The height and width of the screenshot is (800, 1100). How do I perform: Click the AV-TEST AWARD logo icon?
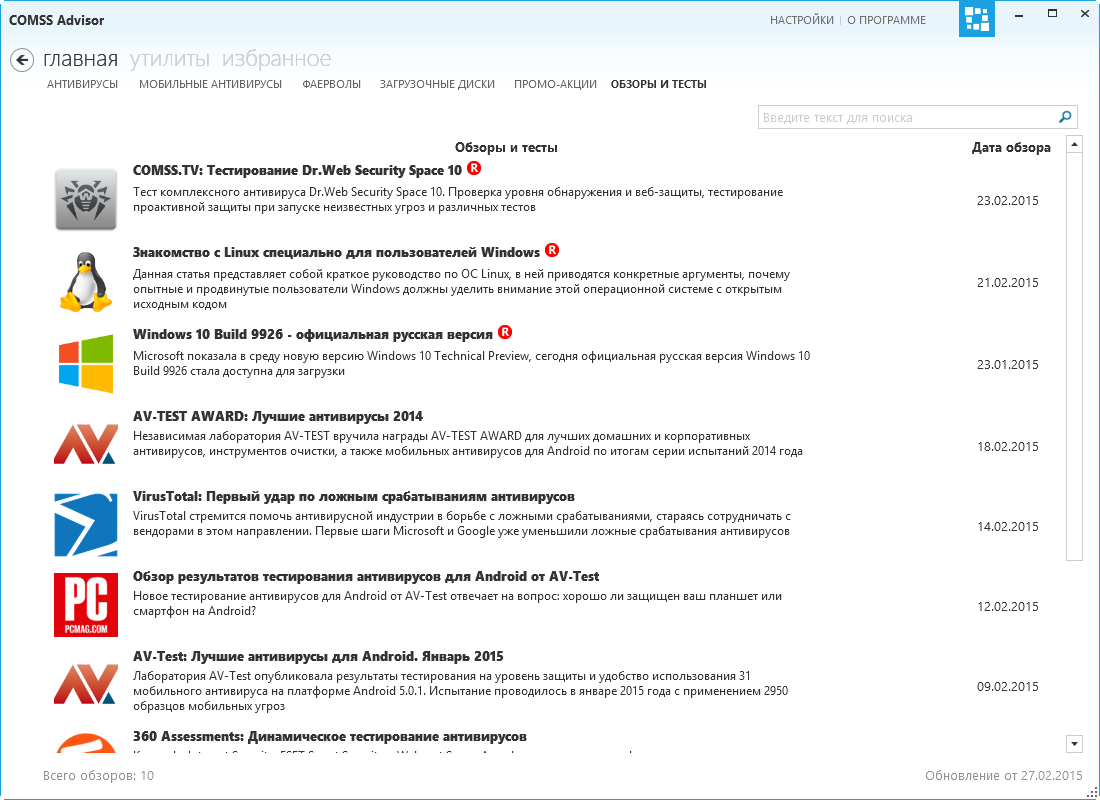click(86, 445)
